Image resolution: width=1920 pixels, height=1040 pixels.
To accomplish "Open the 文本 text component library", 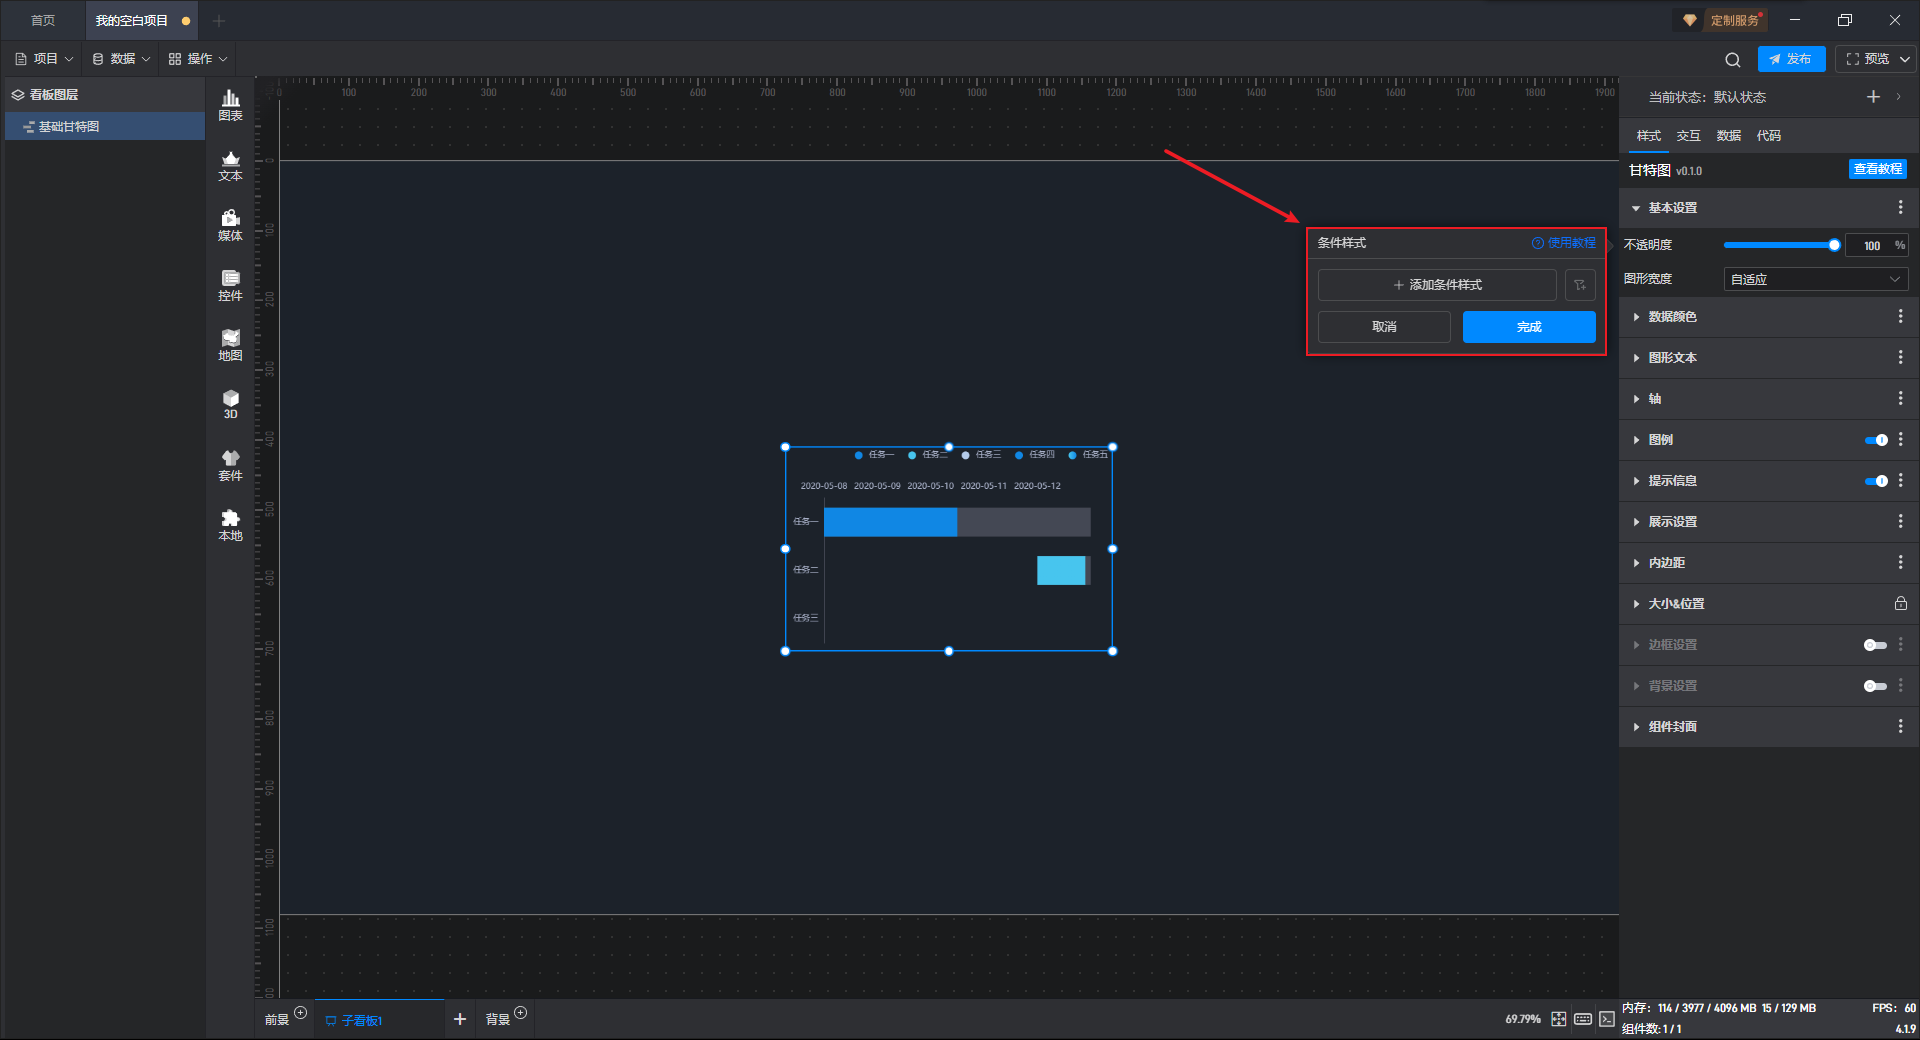I will [x=230, y=165].
